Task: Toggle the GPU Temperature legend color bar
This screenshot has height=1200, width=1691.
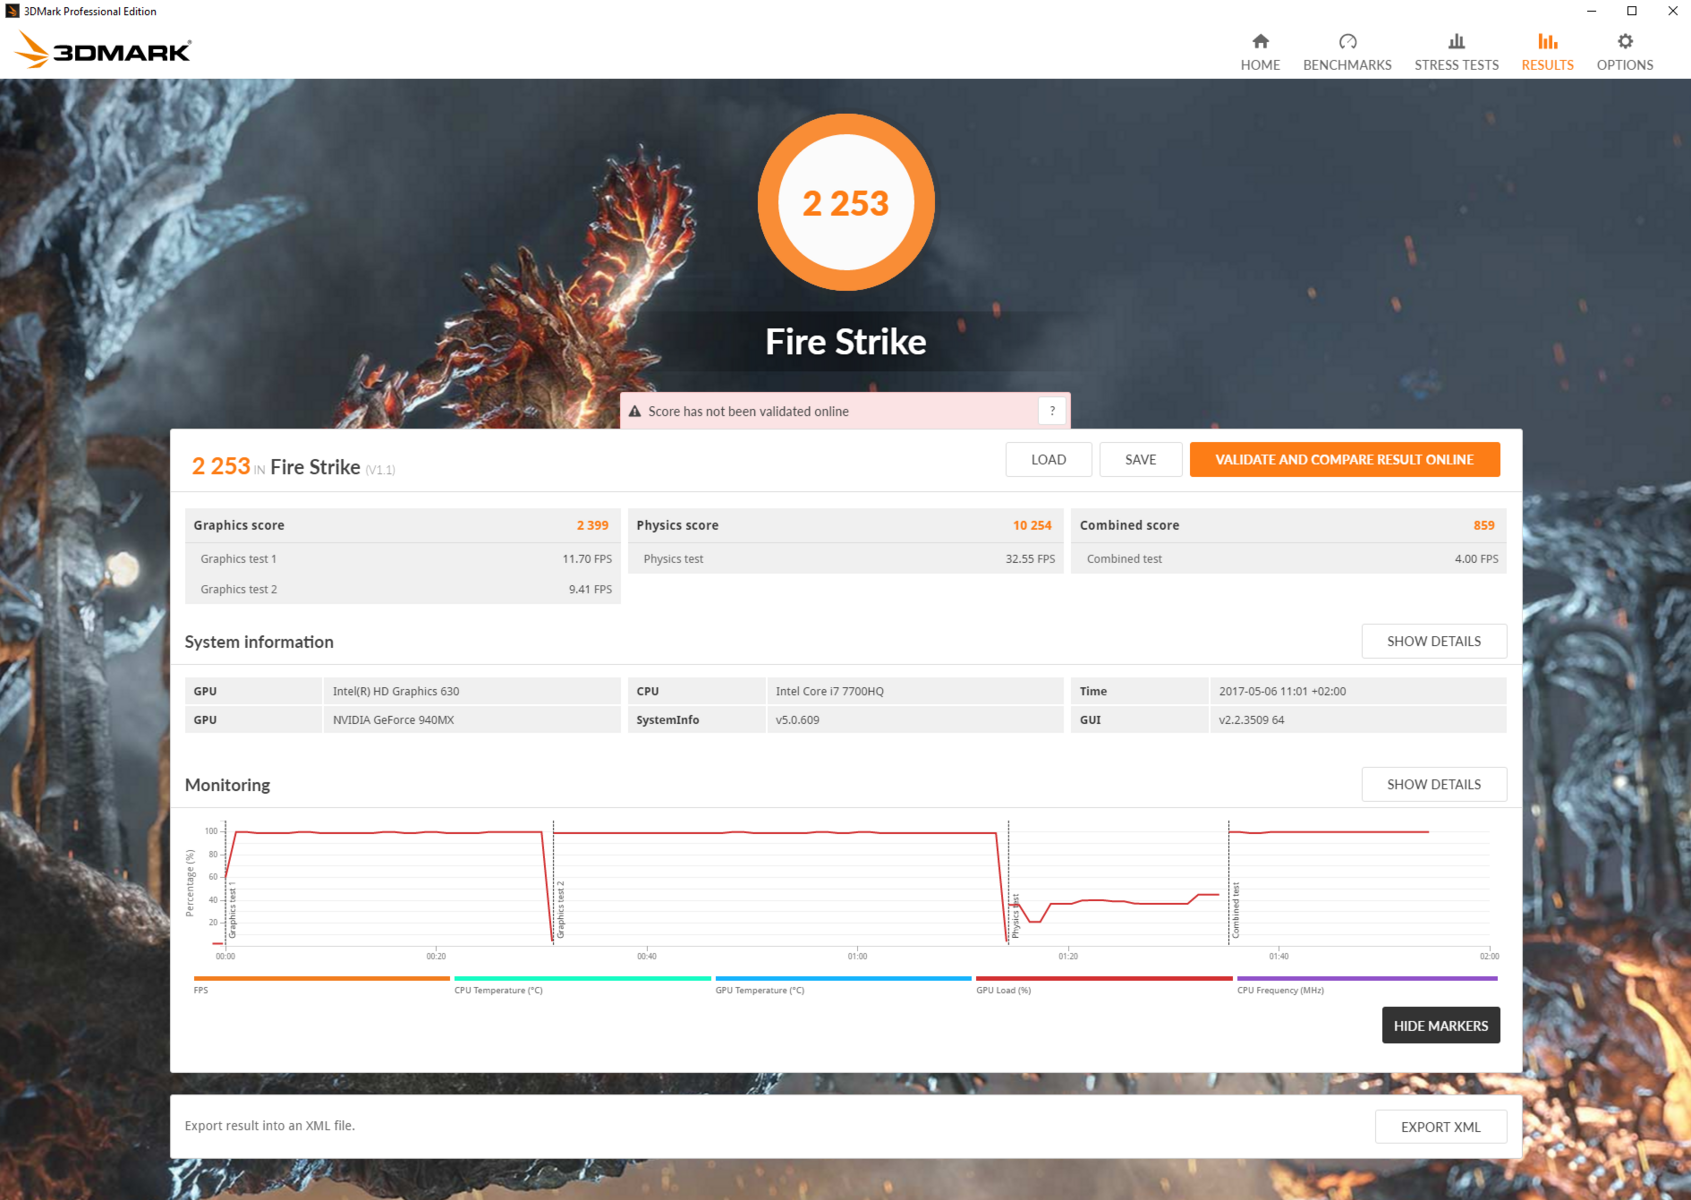Action: coord(843,979)
